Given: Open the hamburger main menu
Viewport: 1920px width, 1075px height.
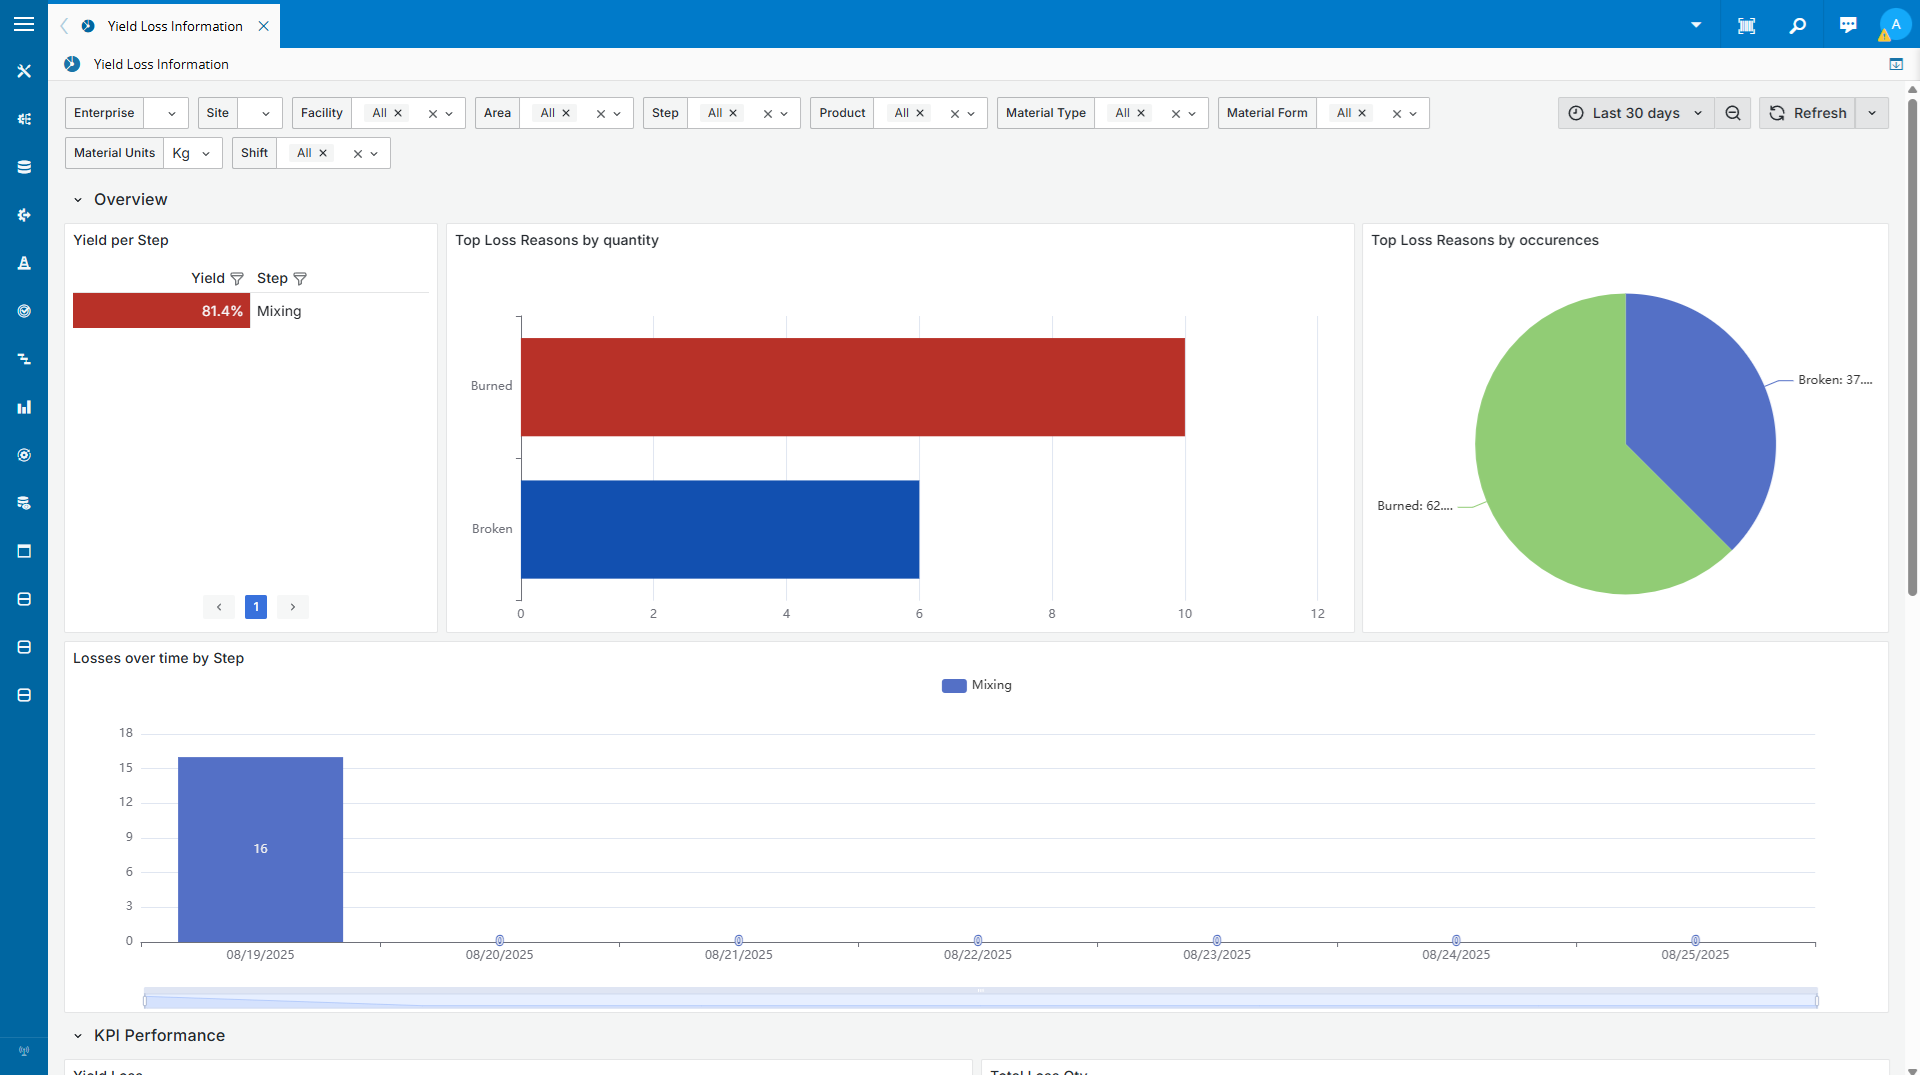Looking at the screenshot, I should [24, 24].
